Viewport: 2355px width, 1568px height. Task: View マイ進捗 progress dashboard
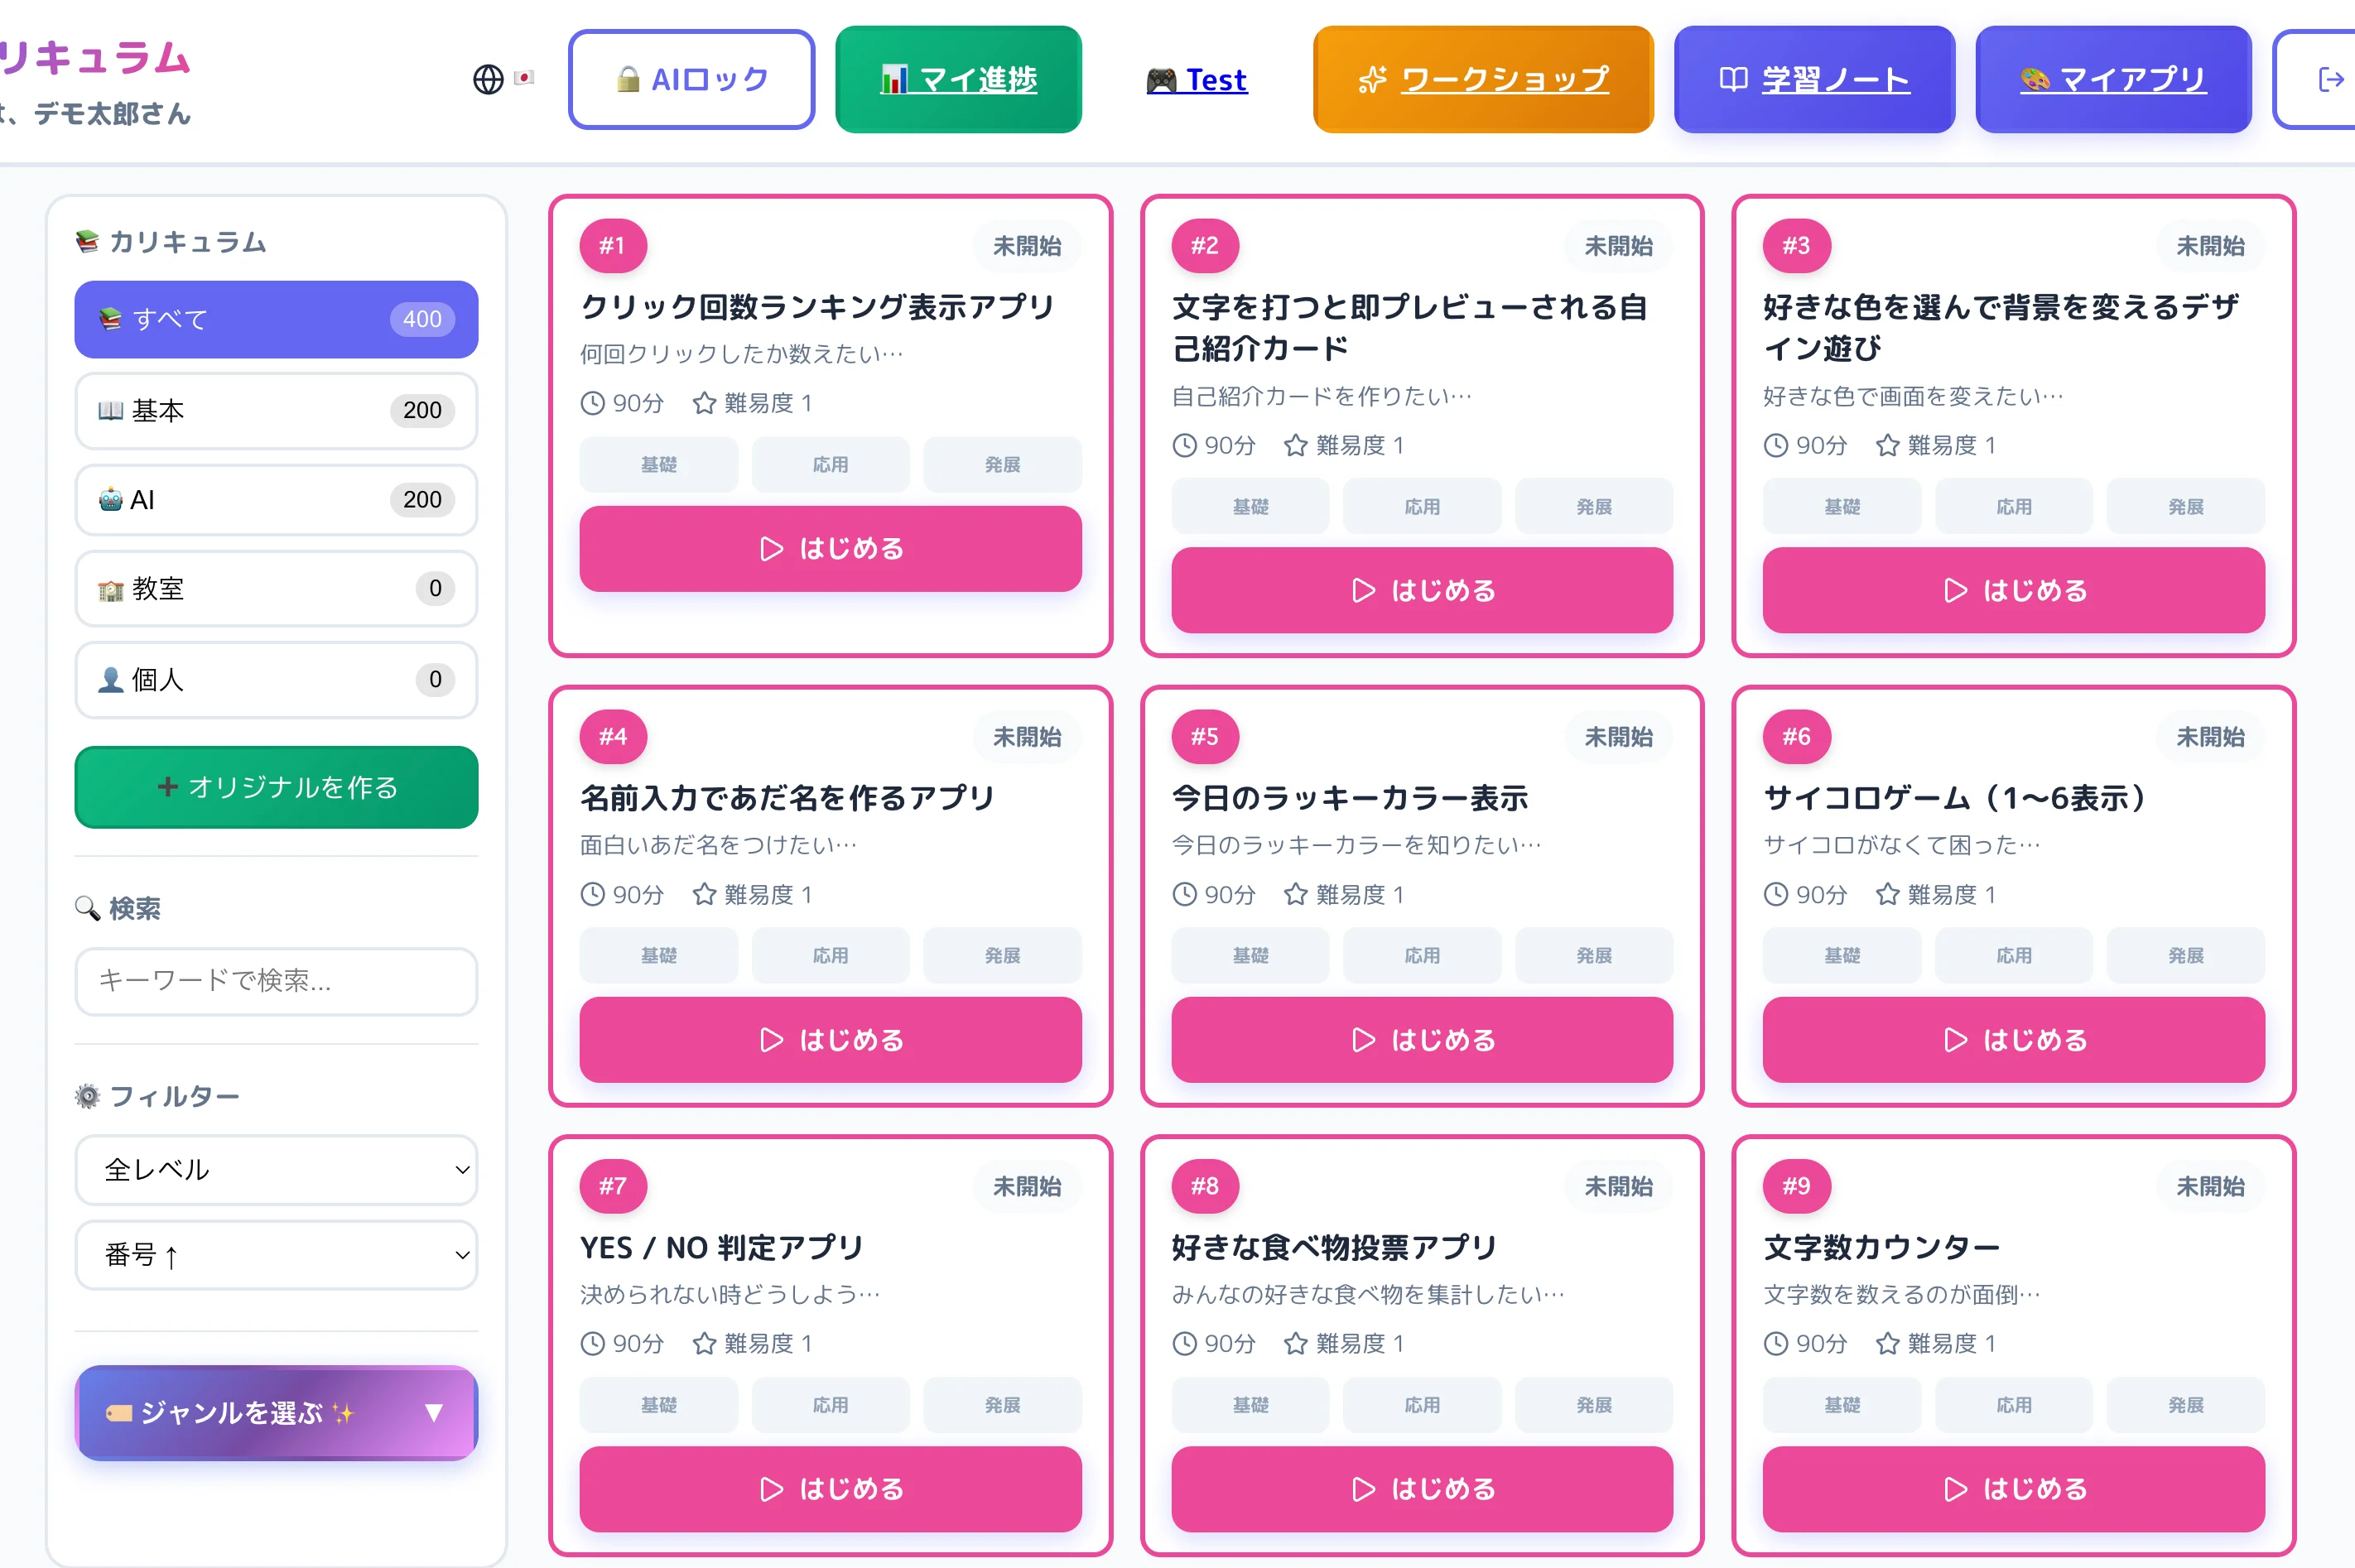pos(957,80)
